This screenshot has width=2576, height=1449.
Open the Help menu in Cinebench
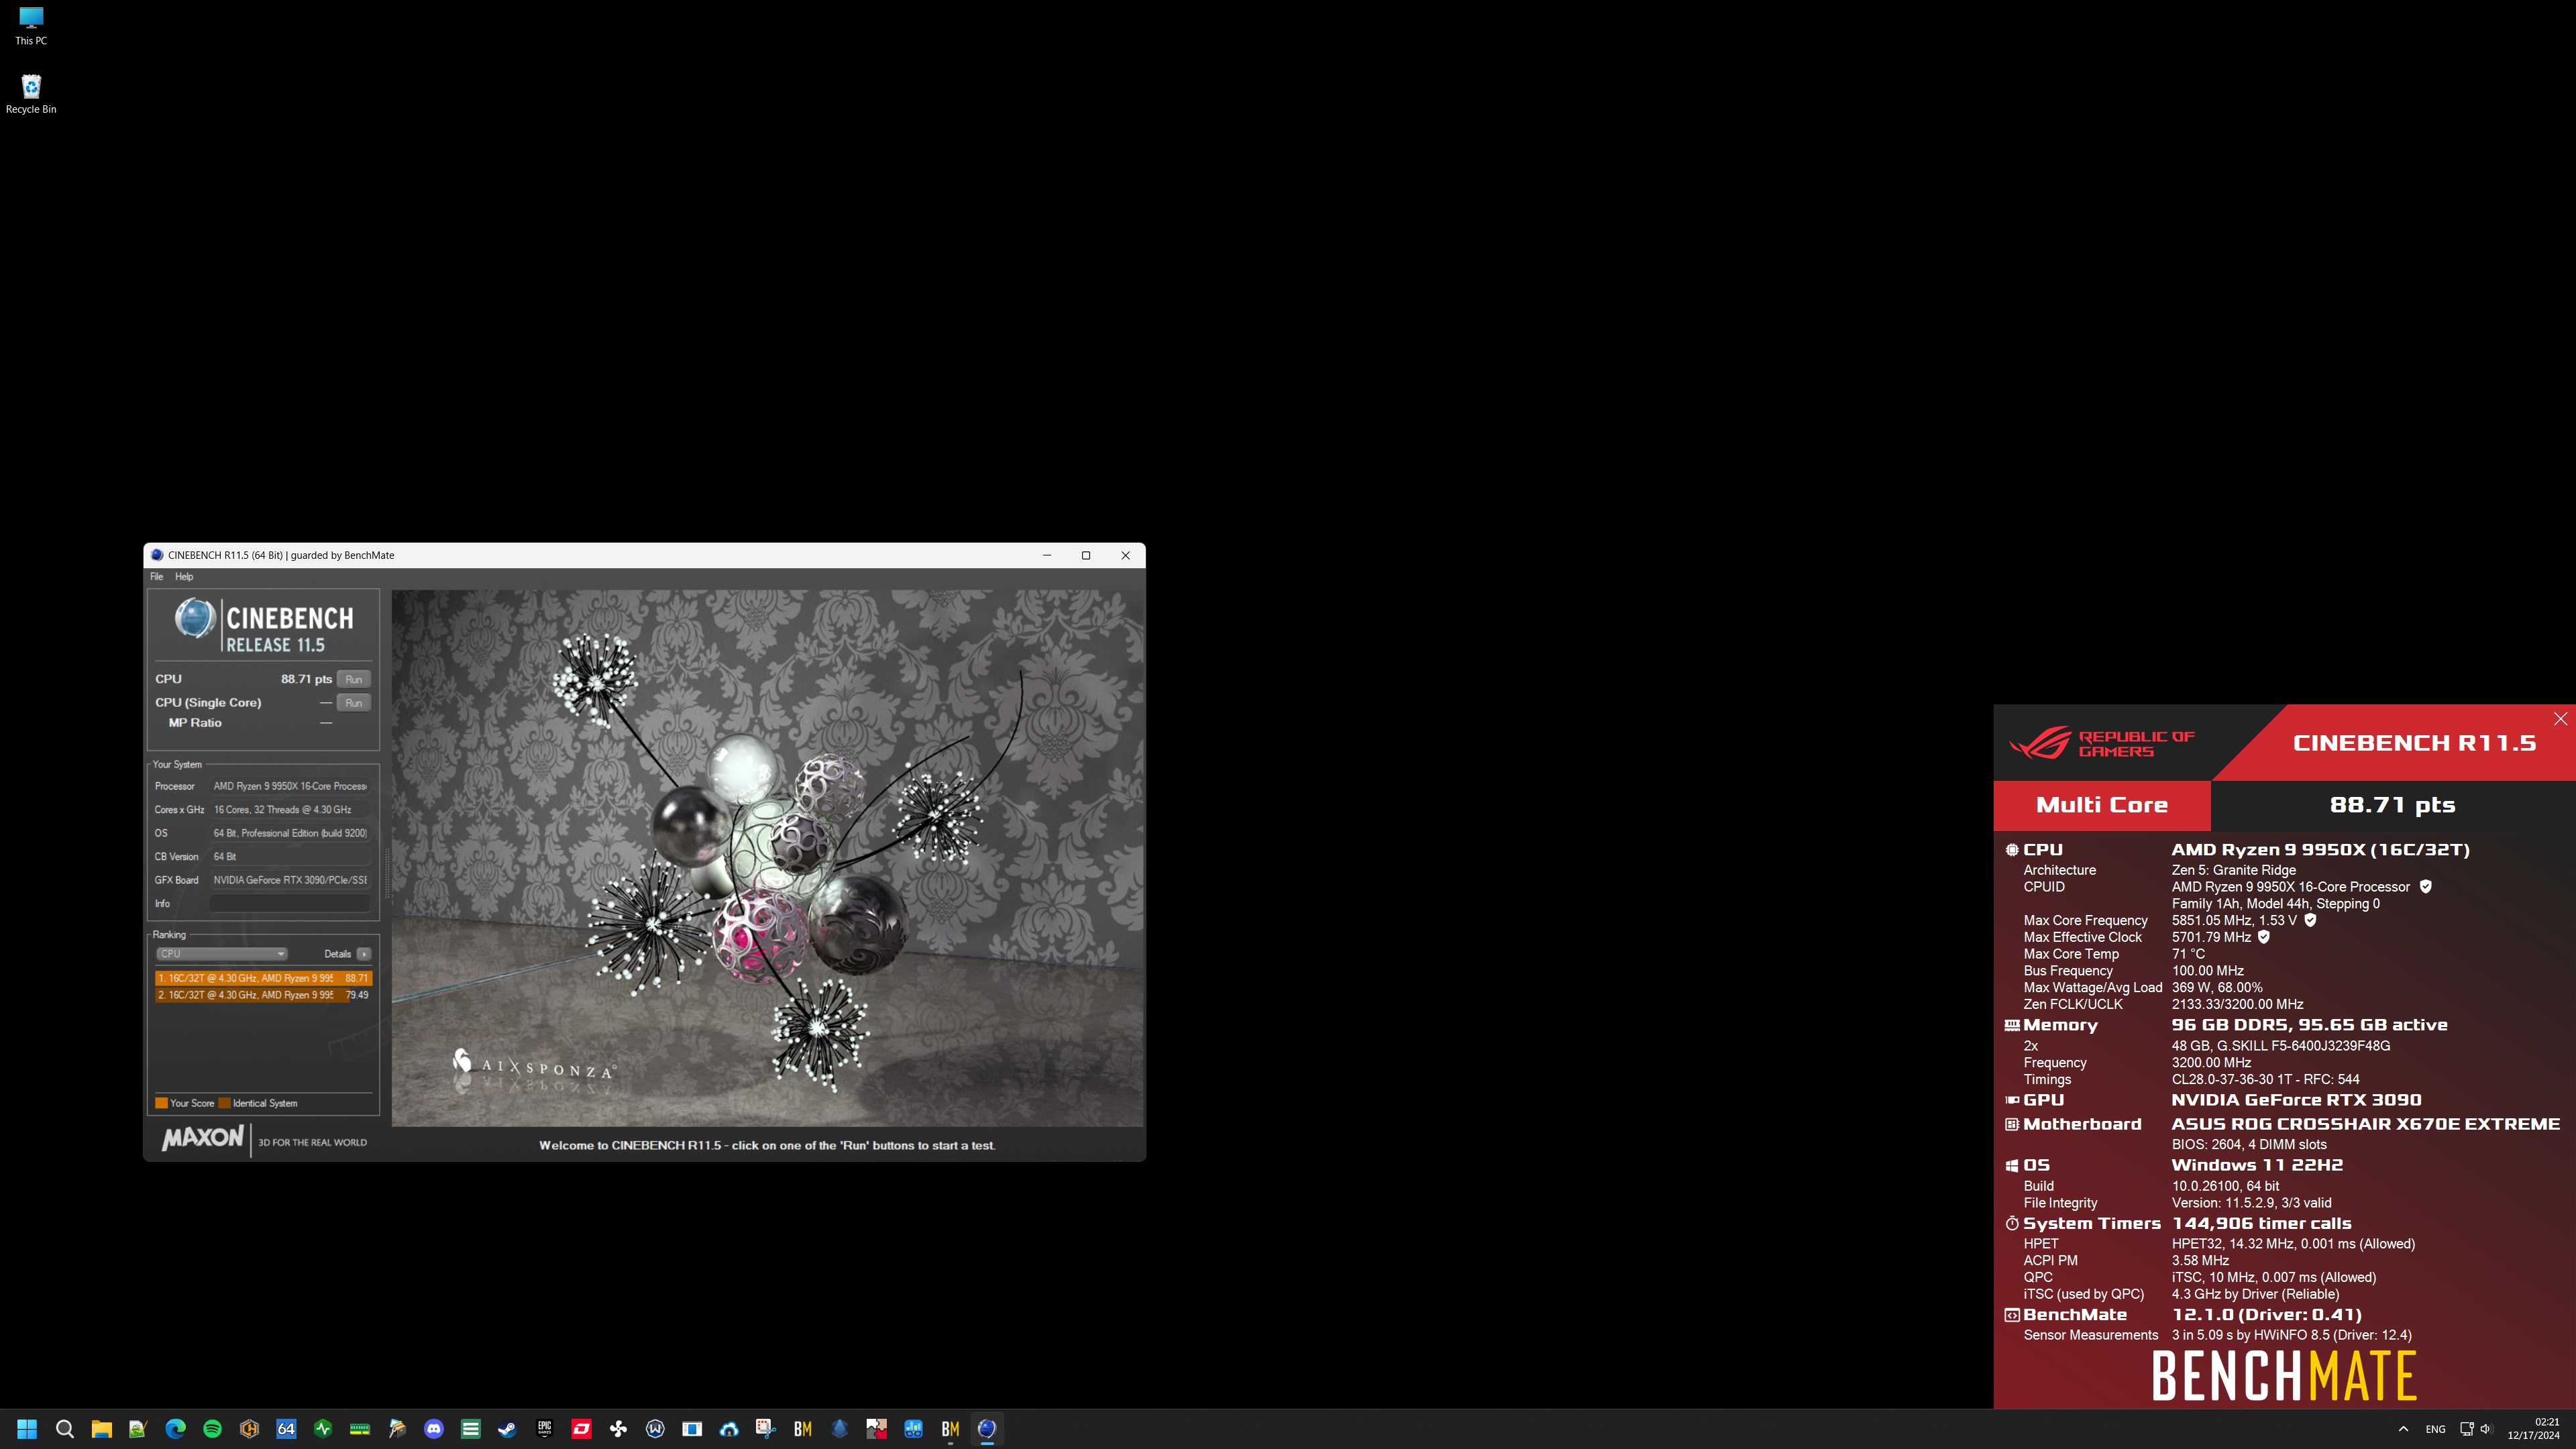[184, 577]
